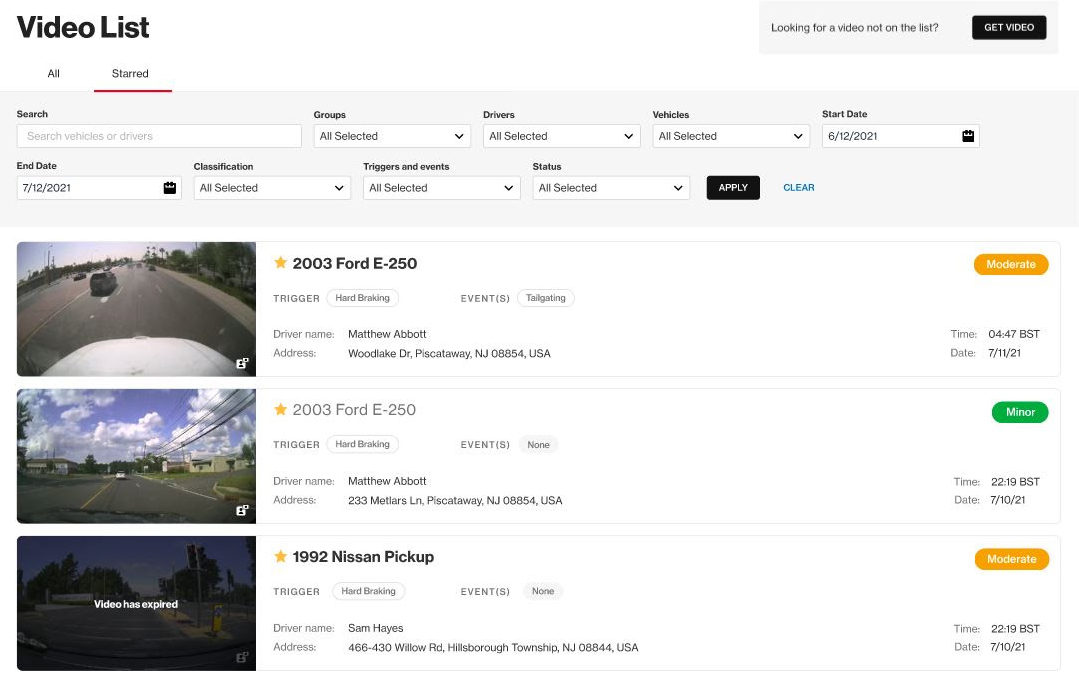Expand Triggers and events dropdown
Screen dimensions: 1079x677
pyautogui.click(x=441, y=188)
